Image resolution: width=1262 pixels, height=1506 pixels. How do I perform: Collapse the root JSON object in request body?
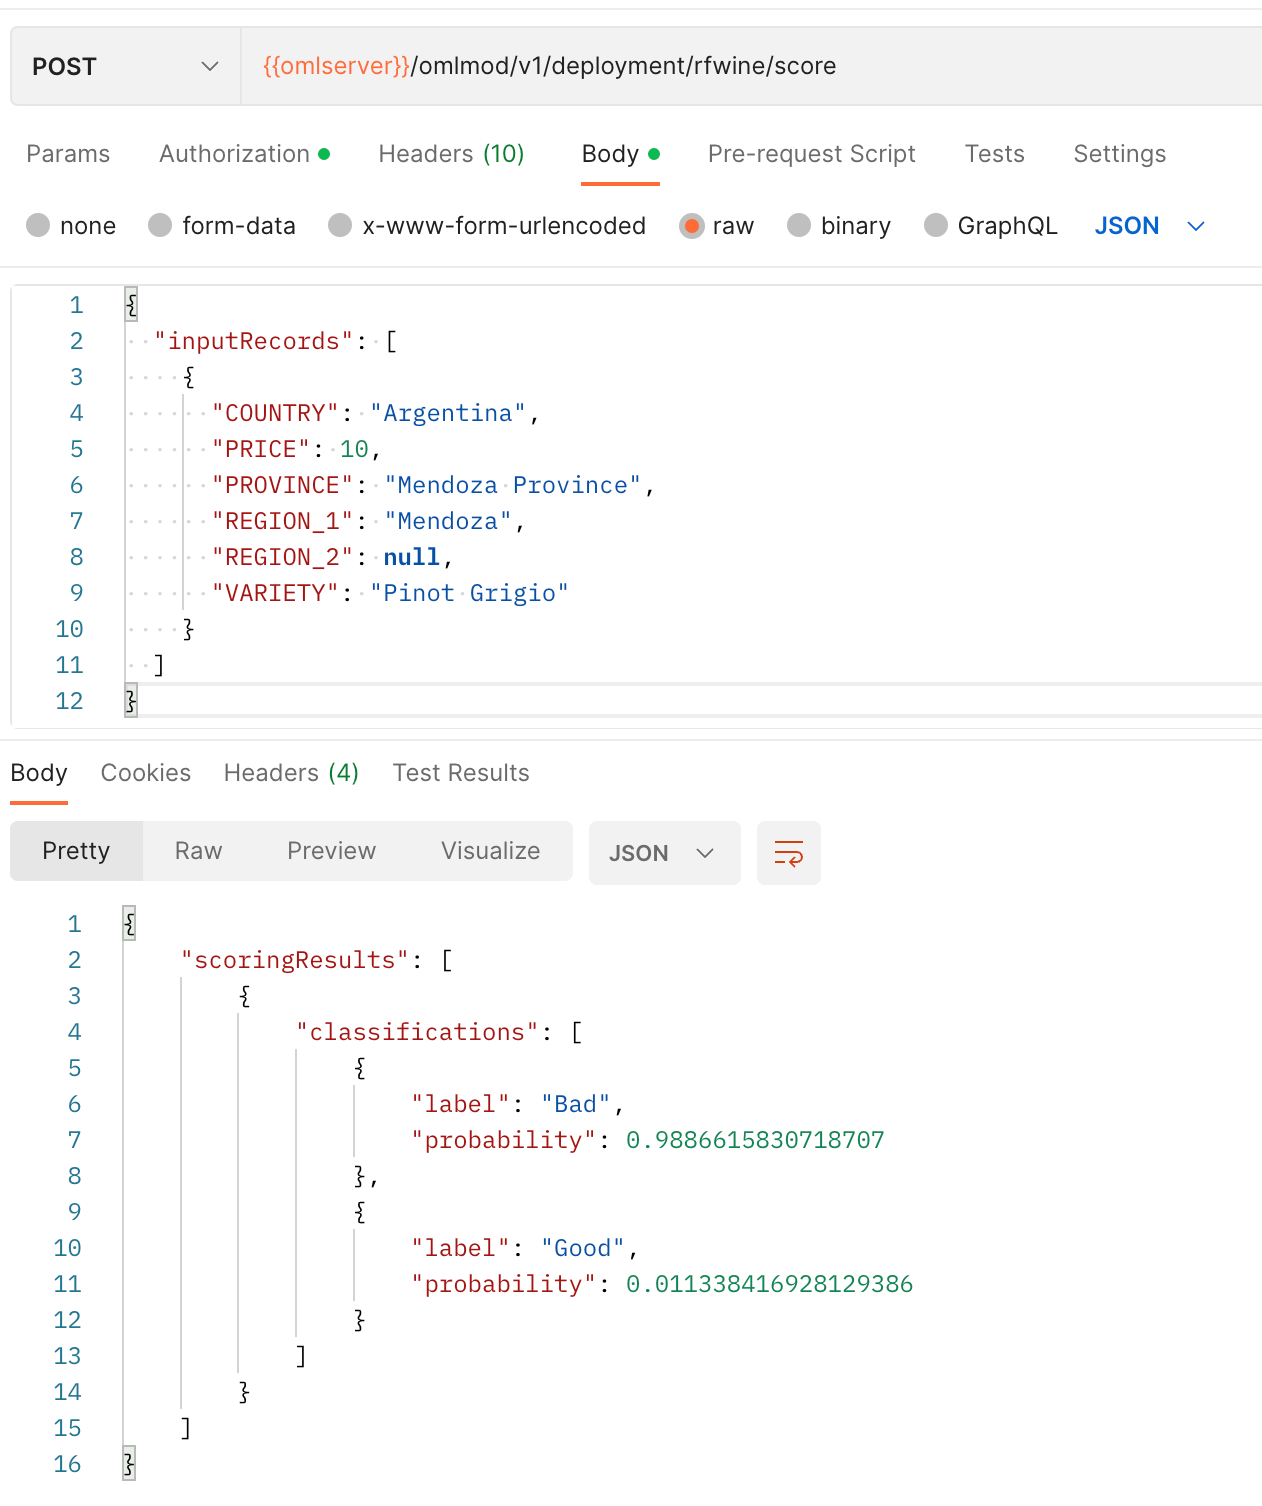click(130, 303)
